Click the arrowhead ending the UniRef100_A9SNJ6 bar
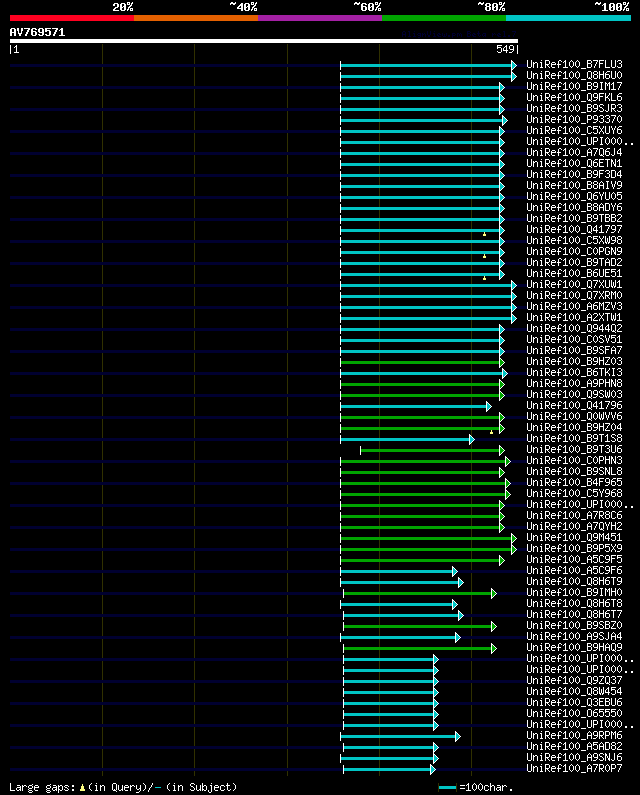Viewport: 640px width, 795px height. 436,758
